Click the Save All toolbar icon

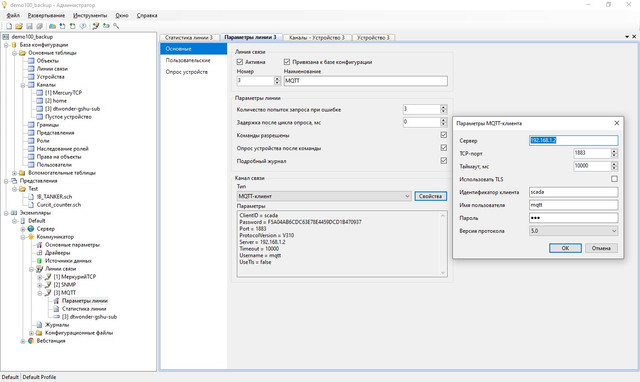pos(40,26)
